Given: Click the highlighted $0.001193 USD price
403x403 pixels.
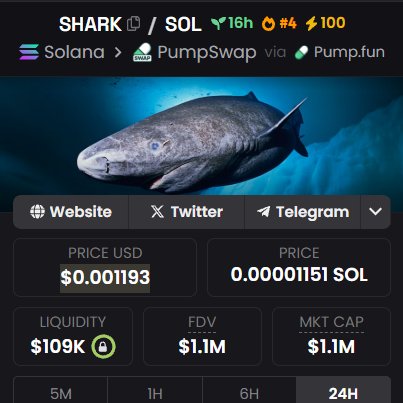Looking at the screenshot, I should (105, 278).
